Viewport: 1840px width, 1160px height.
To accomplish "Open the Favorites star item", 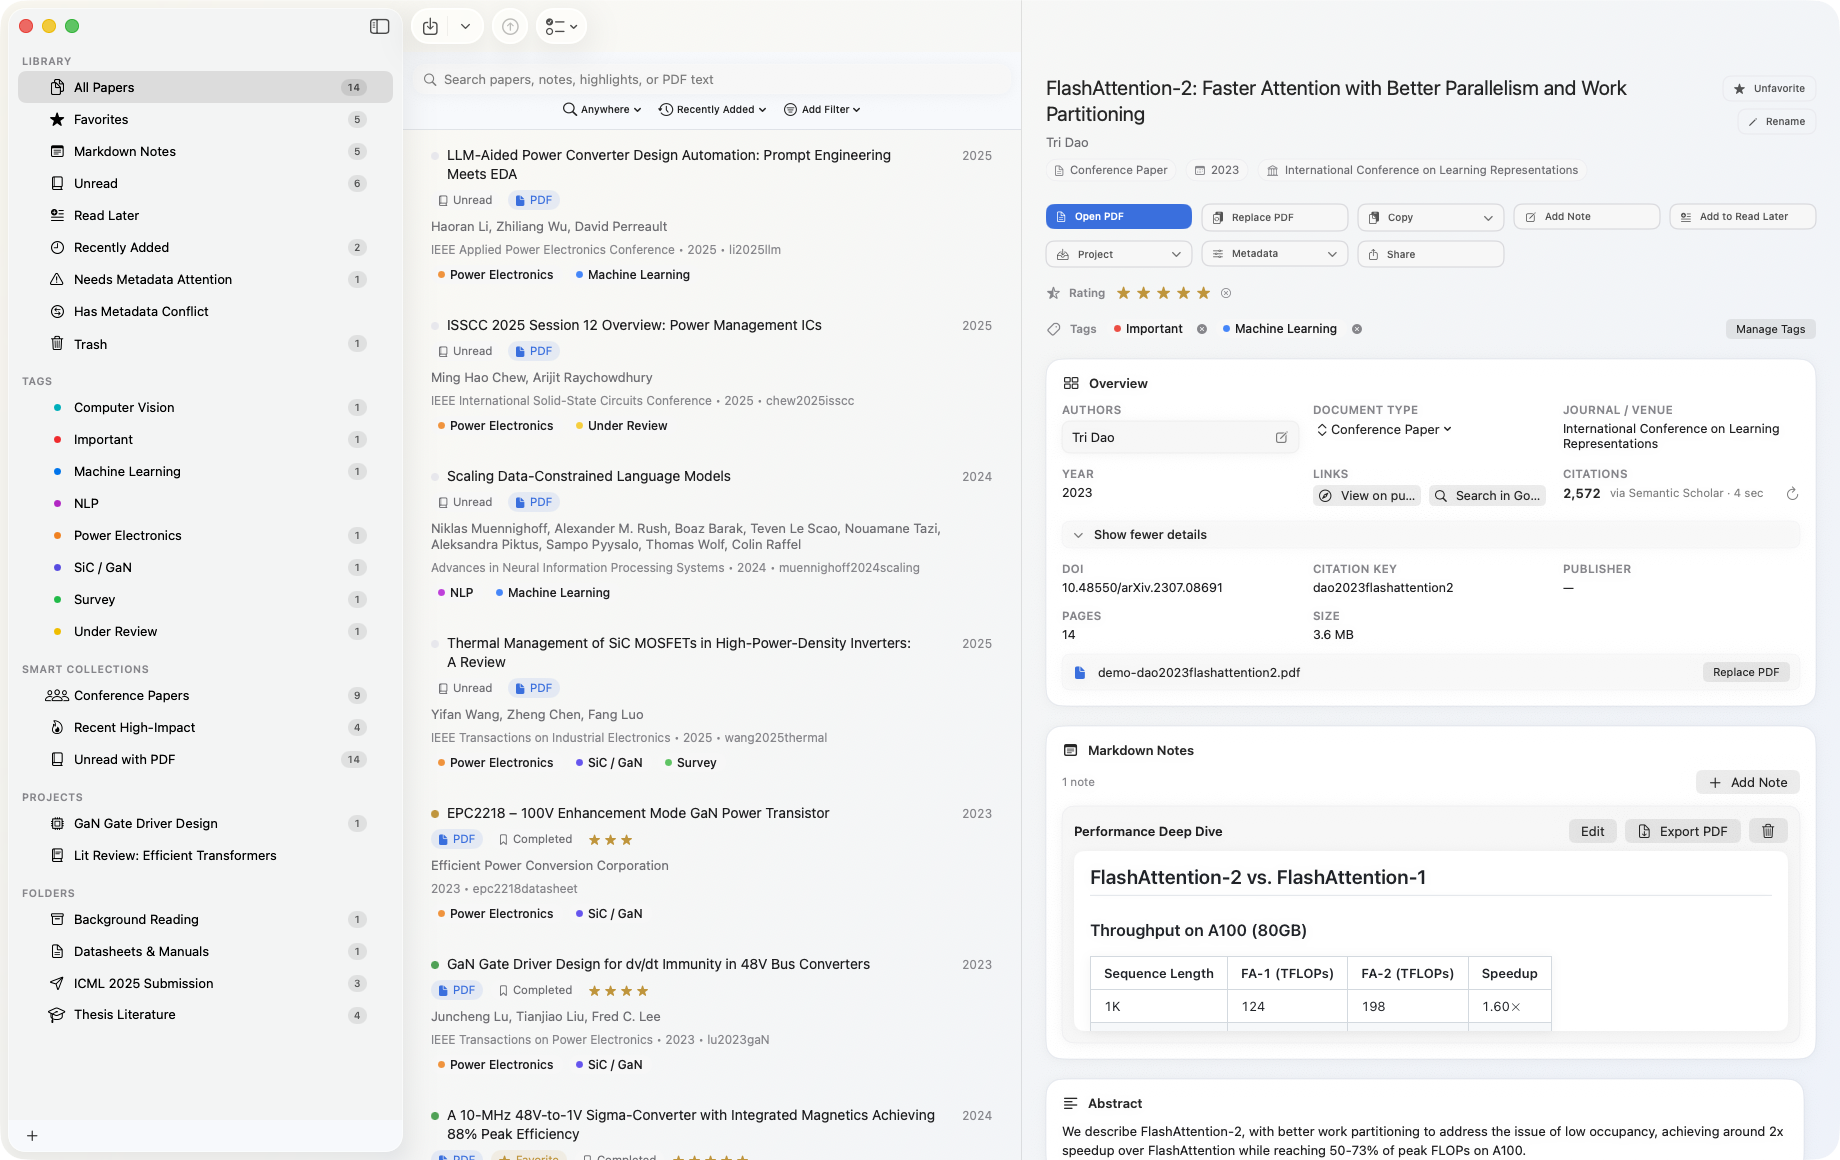I will [205, 119].
